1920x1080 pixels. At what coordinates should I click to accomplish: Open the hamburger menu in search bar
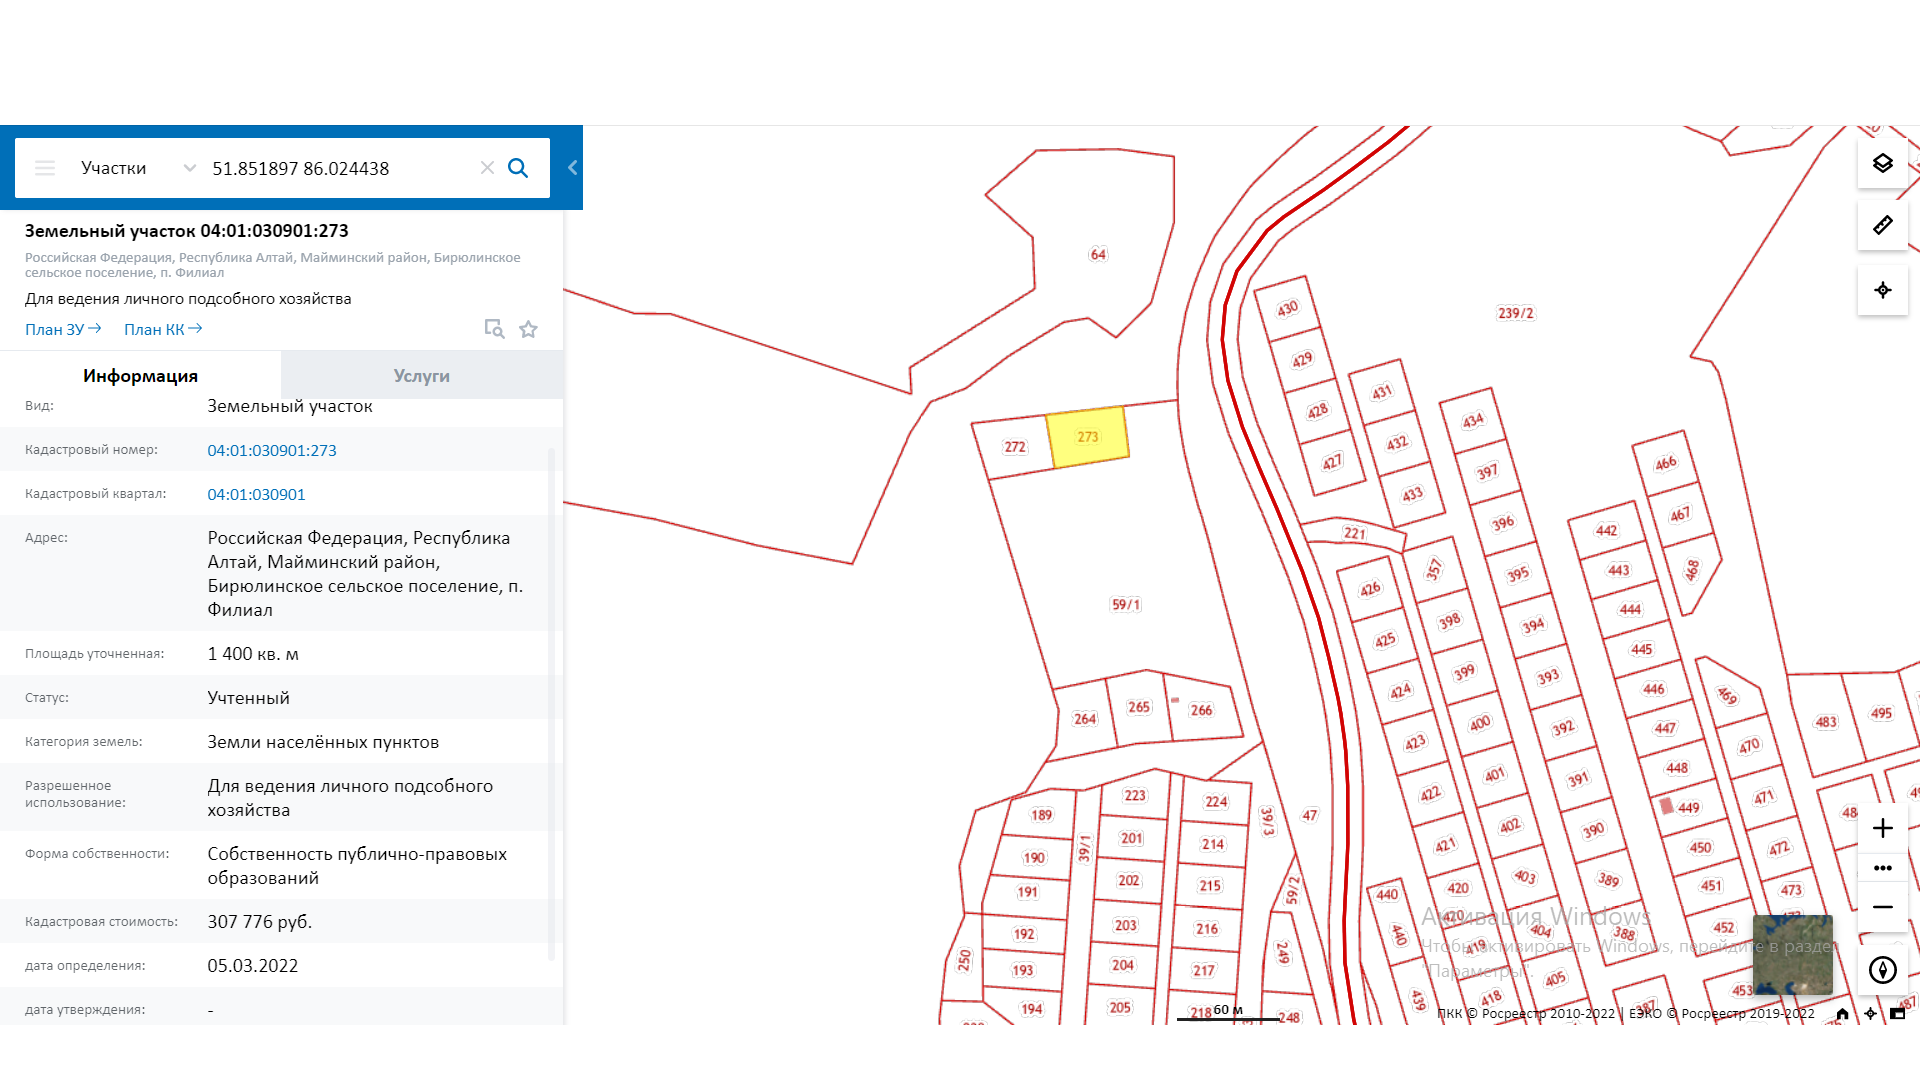tap(45, 168)
